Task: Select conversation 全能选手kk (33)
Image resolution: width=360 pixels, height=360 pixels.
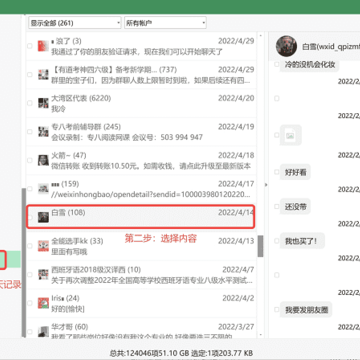Action: tap(141, 246)
